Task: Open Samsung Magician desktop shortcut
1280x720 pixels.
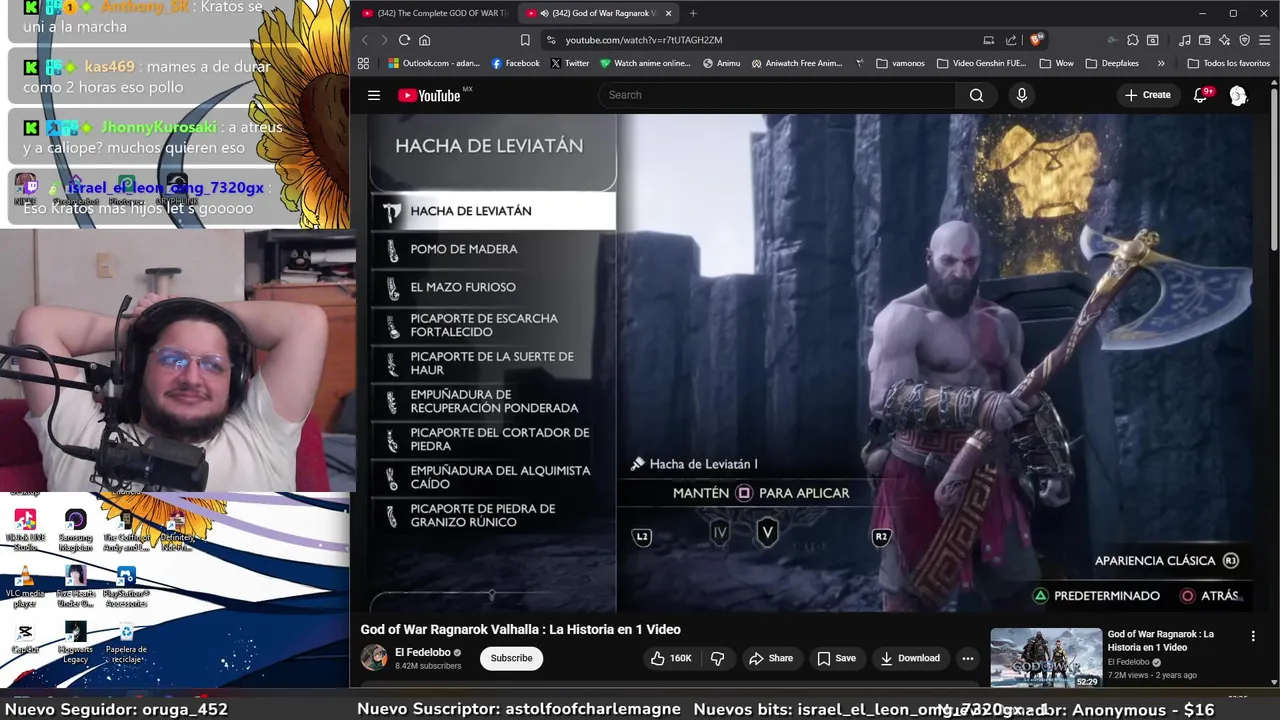Action: click(75, 531)
